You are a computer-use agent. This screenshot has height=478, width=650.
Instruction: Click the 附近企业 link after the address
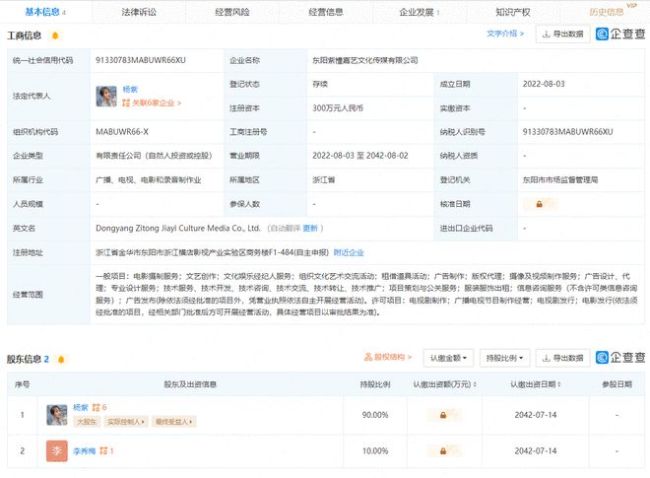click(349, 253)
